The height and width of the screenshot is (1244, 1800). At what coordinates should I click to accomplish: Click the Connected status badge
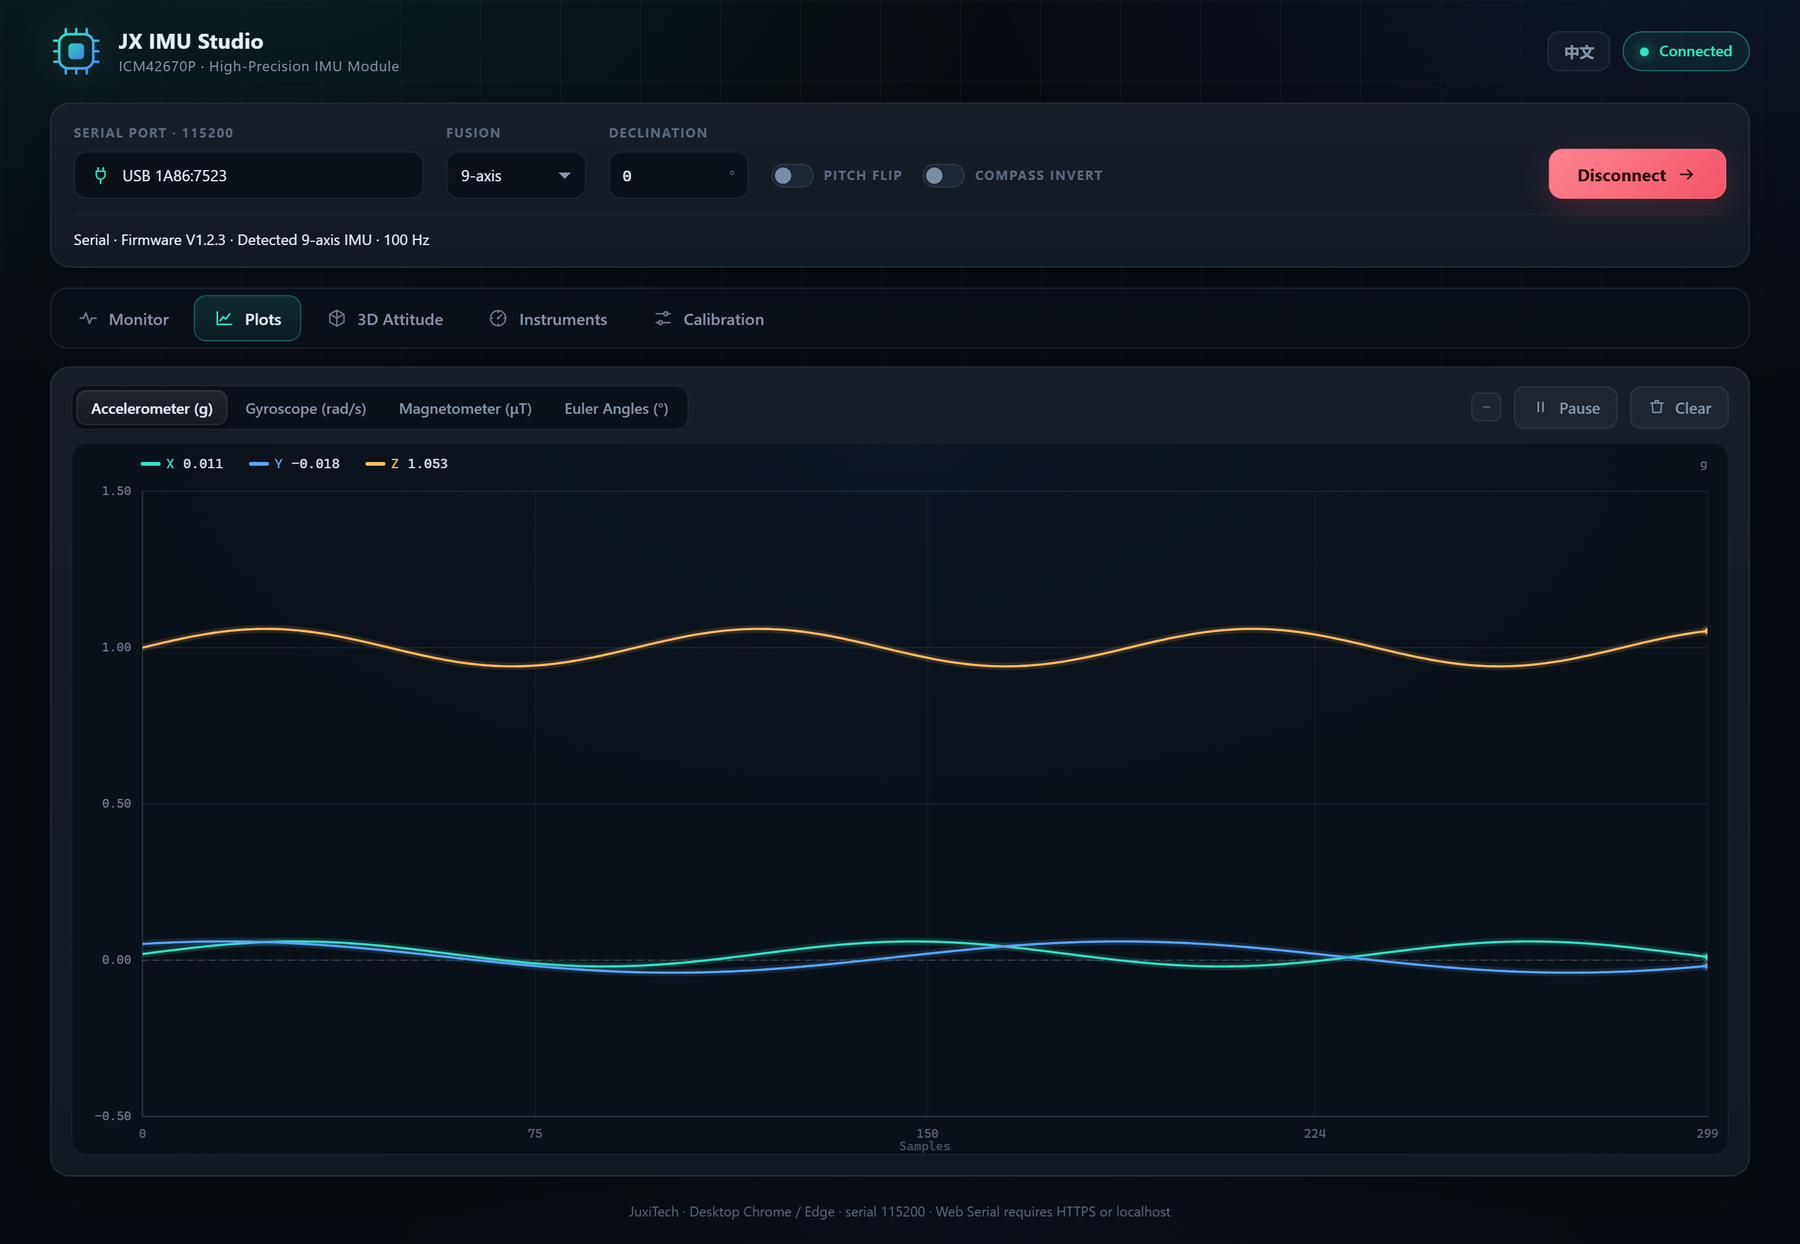pyautogui.click(x=1685, y=51)
